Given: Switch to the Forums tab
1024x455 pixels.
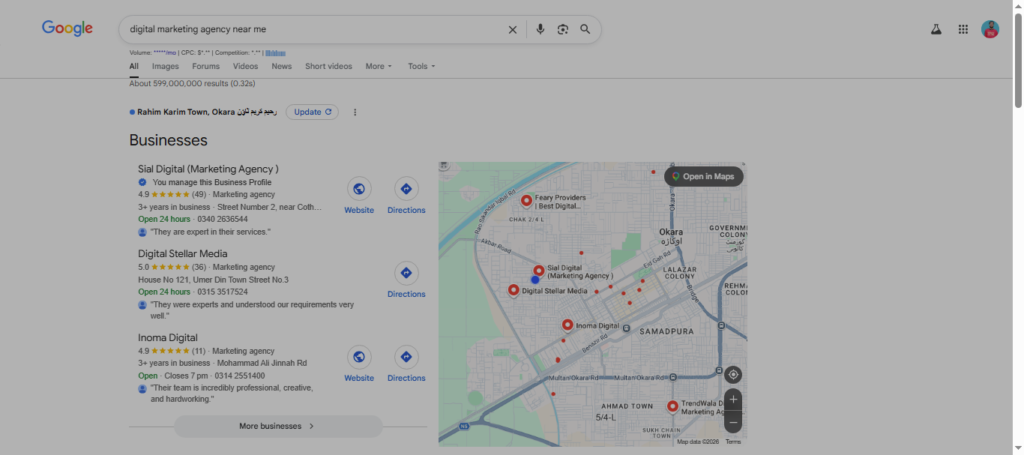Looking at the screenshot, I should 206,66.
